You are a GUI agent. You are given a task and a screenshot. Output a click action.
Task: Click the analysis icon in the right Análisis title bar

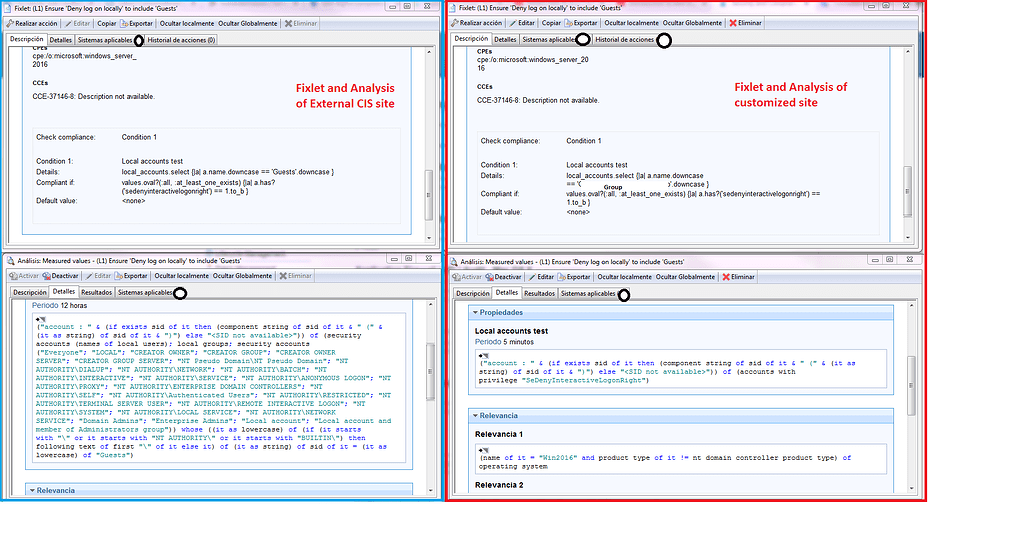click(x=453, y=261)
